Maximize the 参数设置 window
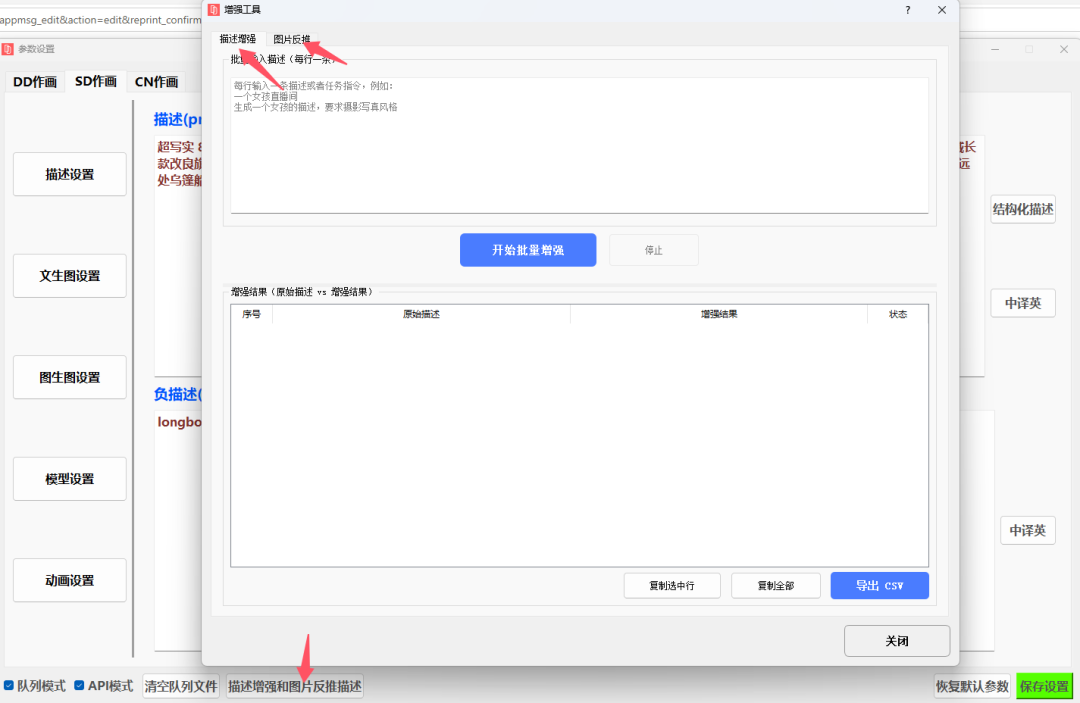 1029,49
